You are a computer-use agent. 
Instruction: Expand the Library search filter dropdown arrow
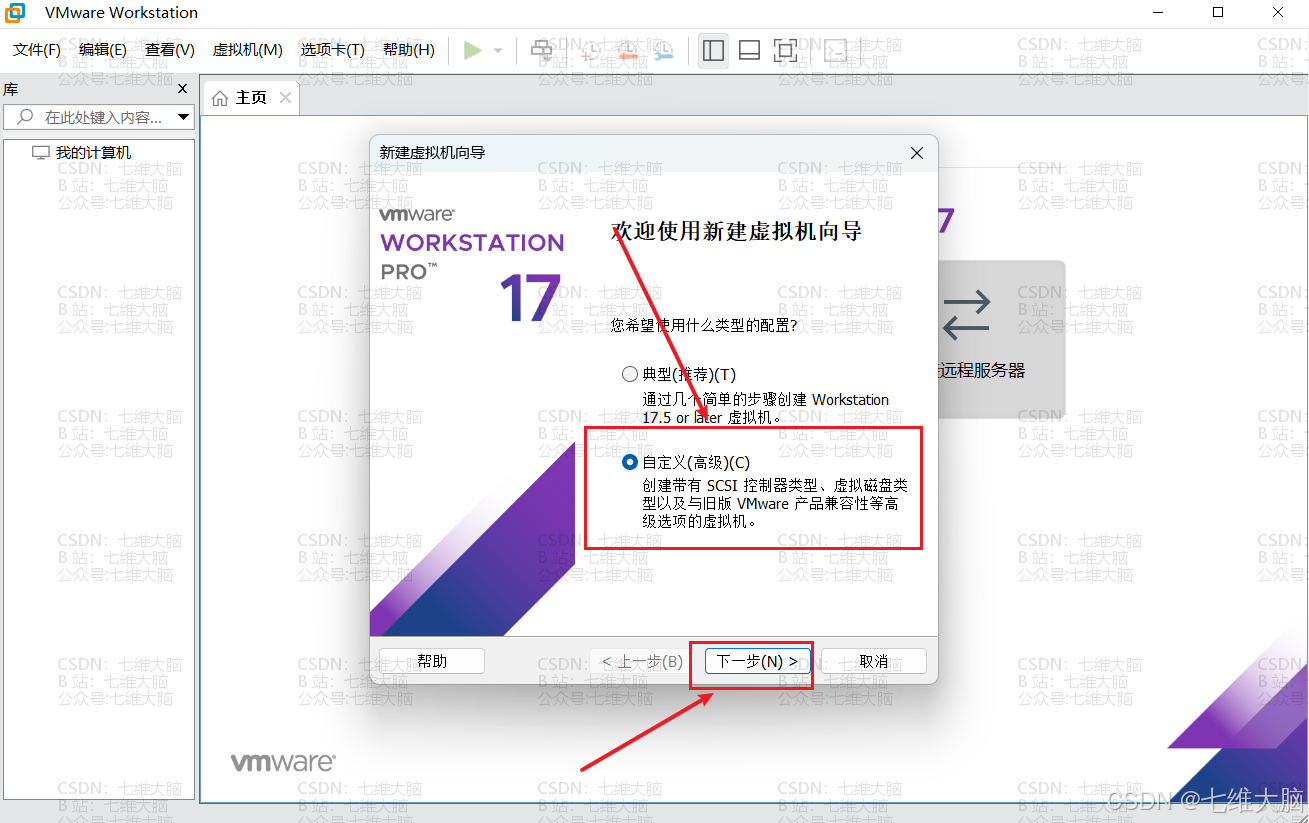tap(183, 117)
